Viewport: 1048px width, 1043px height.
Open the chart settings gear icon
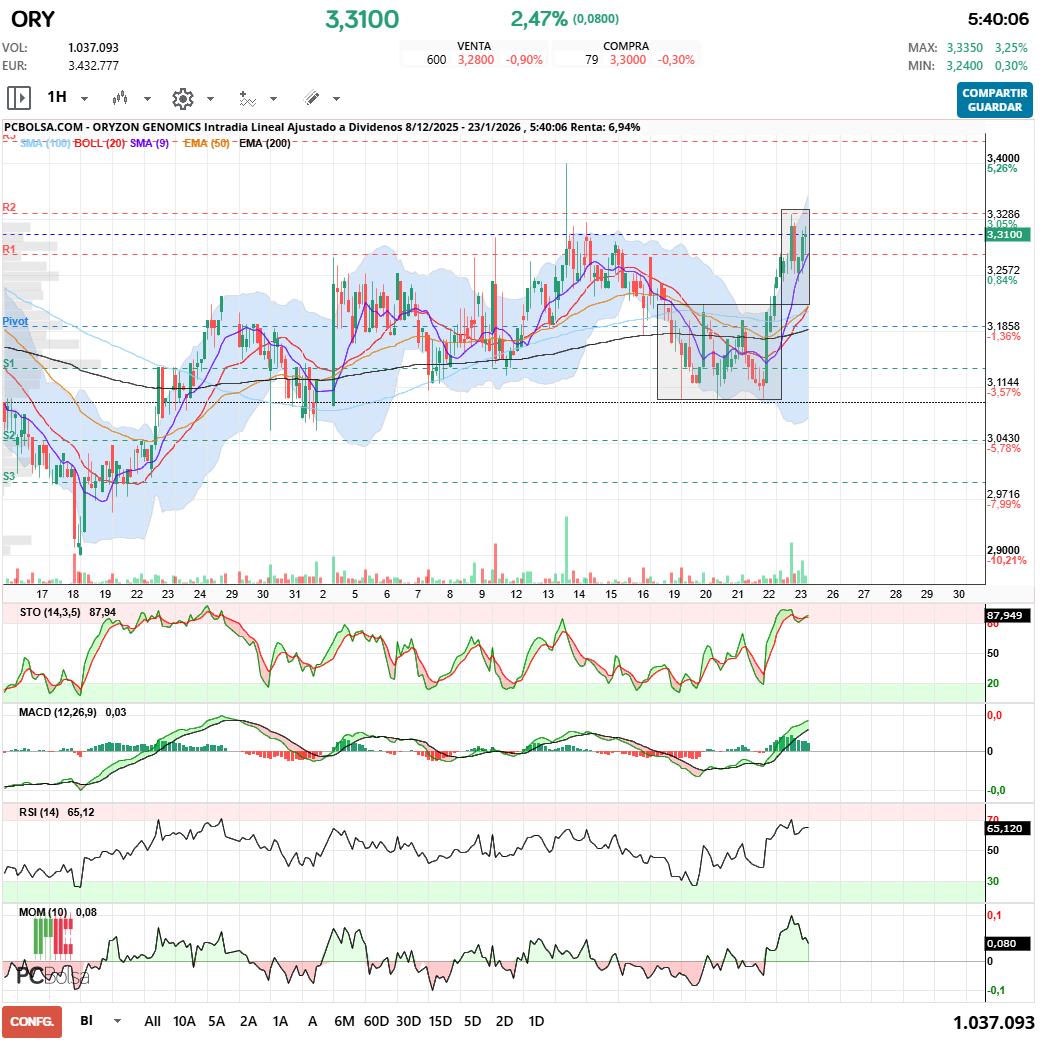183,98
